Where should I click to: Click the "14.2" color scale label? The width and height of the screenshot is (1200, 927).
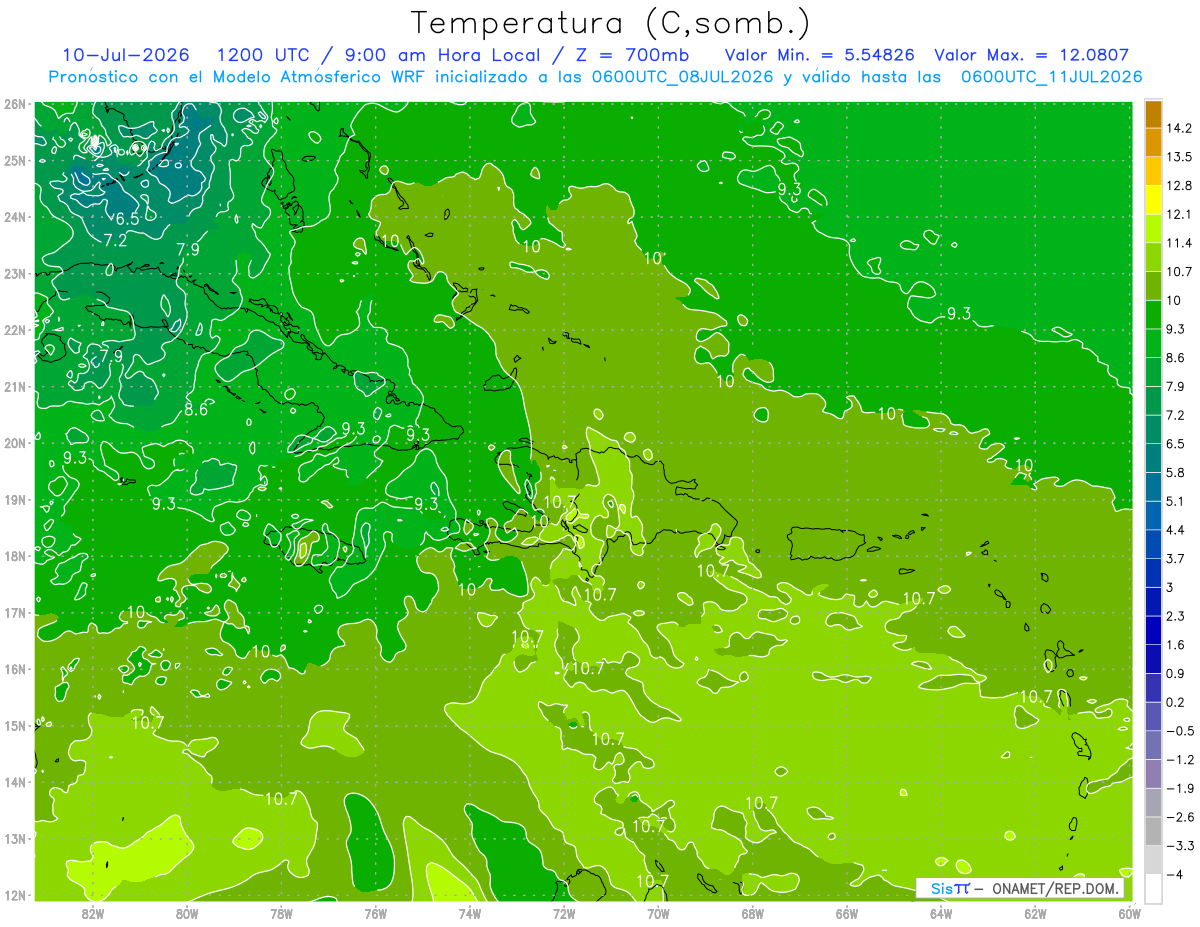[1178, 128]
